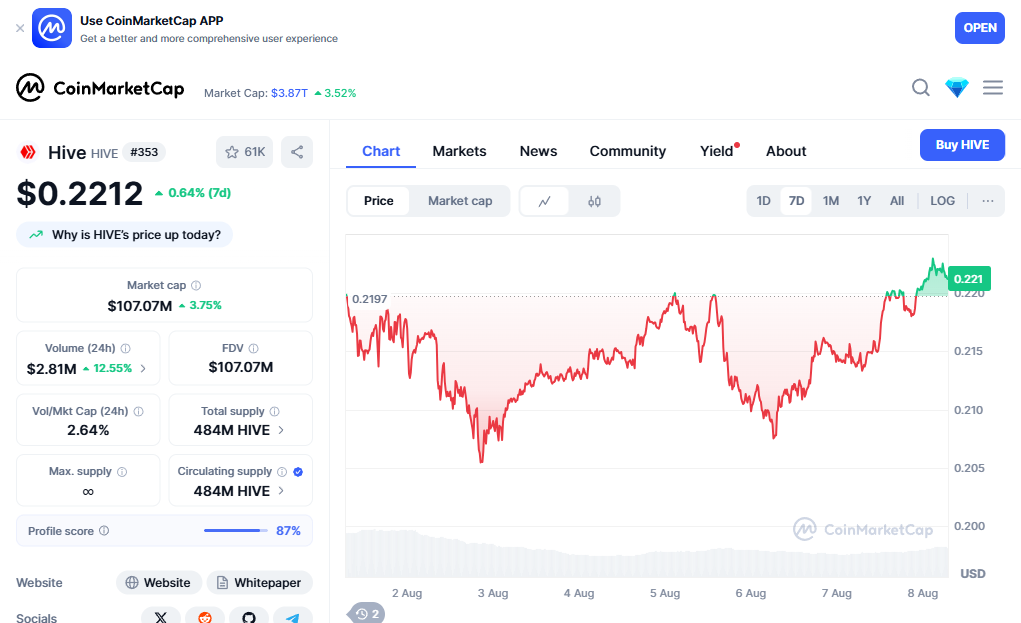Select the Price toggle option

pos(379,201)
